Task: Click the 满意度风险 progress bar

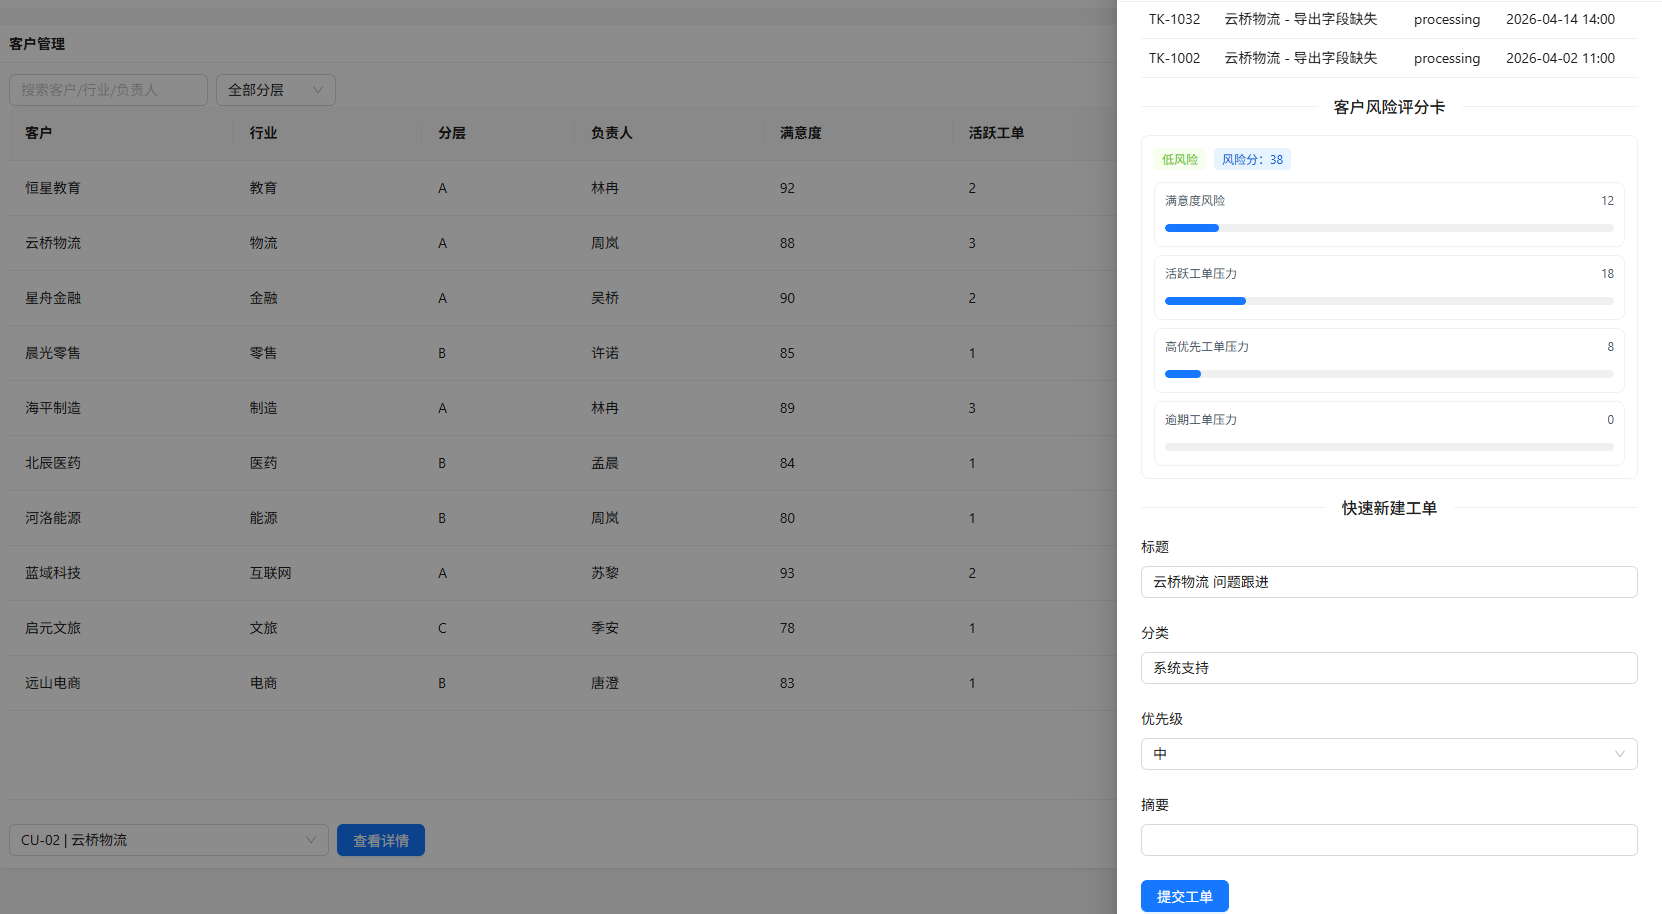Action: [1388, 228]
